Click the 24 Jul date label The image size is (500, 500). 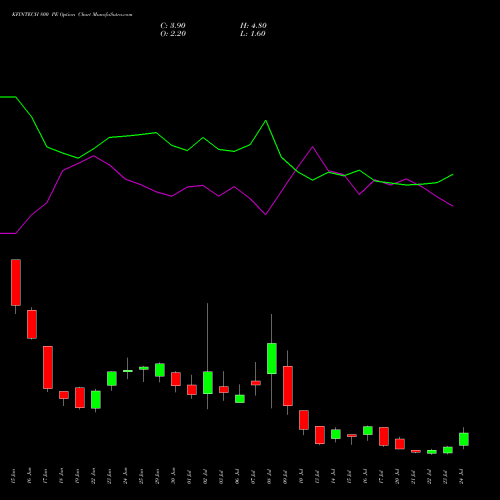[x=461, y=476]
